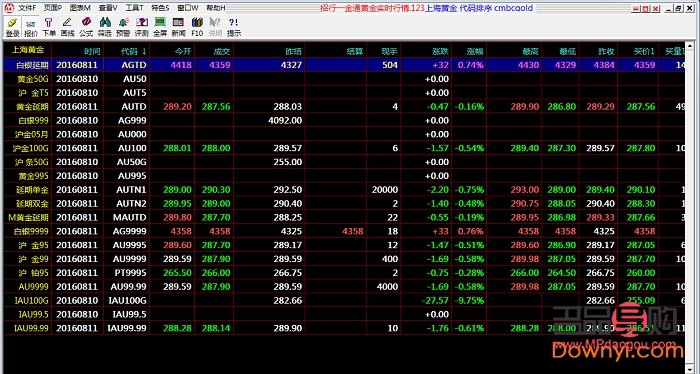Click the PT9995 code cell
The height and width of the screenshot is (374, 700).
[129, 273]
